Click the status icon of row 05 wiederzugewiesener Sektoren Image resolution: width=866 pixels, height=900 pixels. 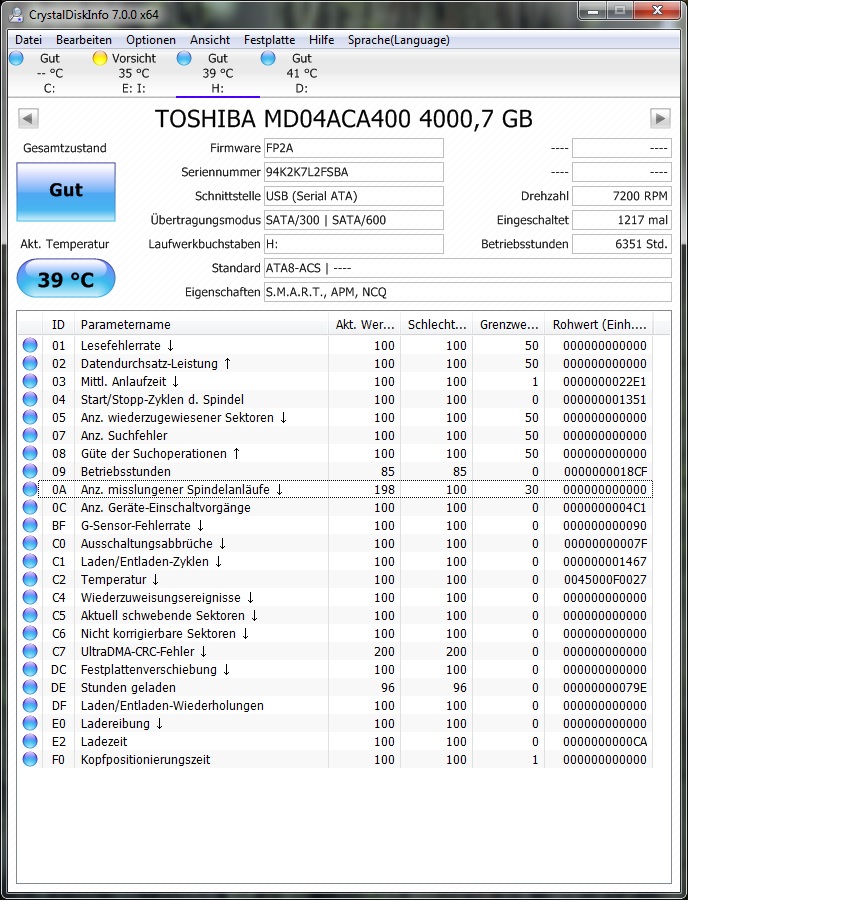30,417
